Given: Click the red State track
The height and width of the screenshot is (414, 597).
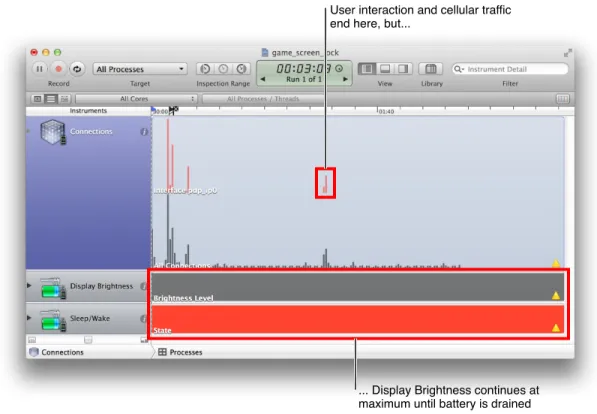Looking at the screenshot, I should (x=358, y=319).
